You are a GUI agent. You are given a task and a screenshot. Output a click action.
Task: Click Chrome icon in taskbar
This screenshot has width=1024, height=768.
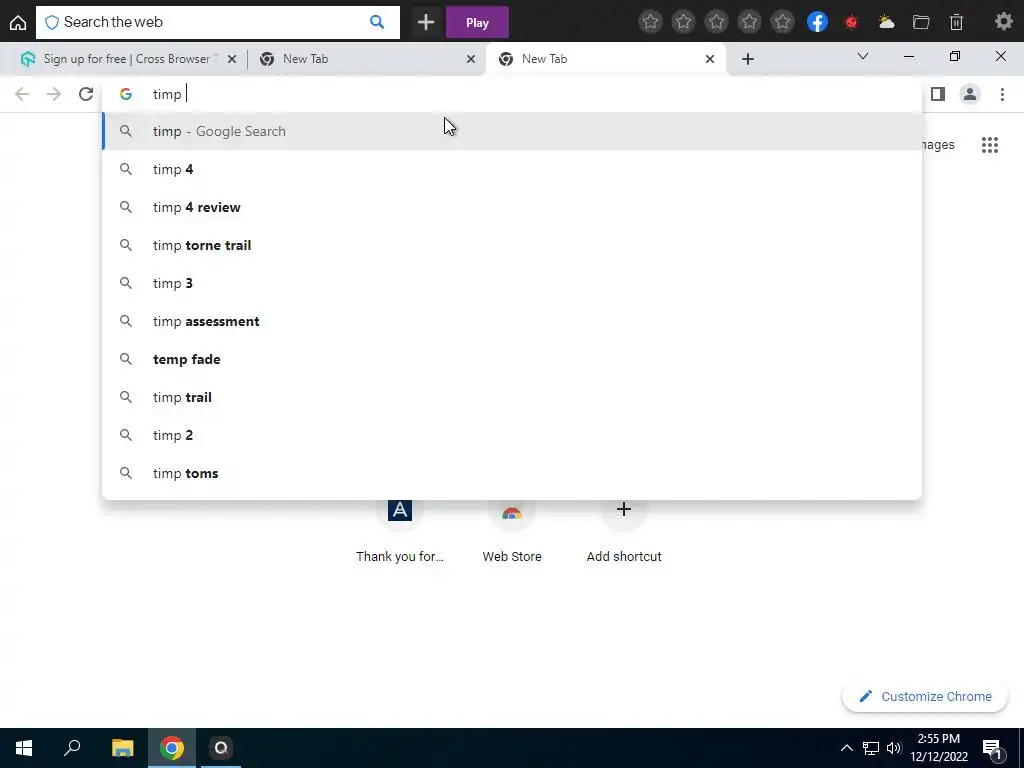click(x=172, y=748)
